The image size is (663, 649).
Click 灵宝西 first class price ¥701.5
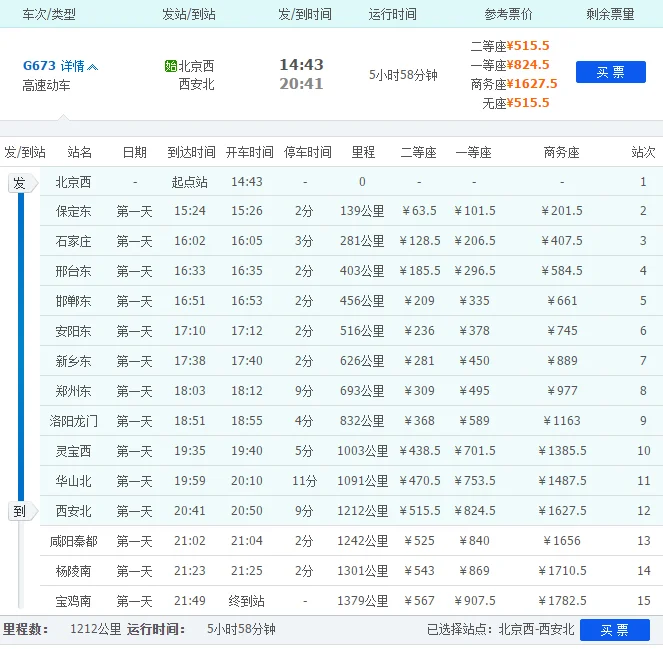(475, 451)
